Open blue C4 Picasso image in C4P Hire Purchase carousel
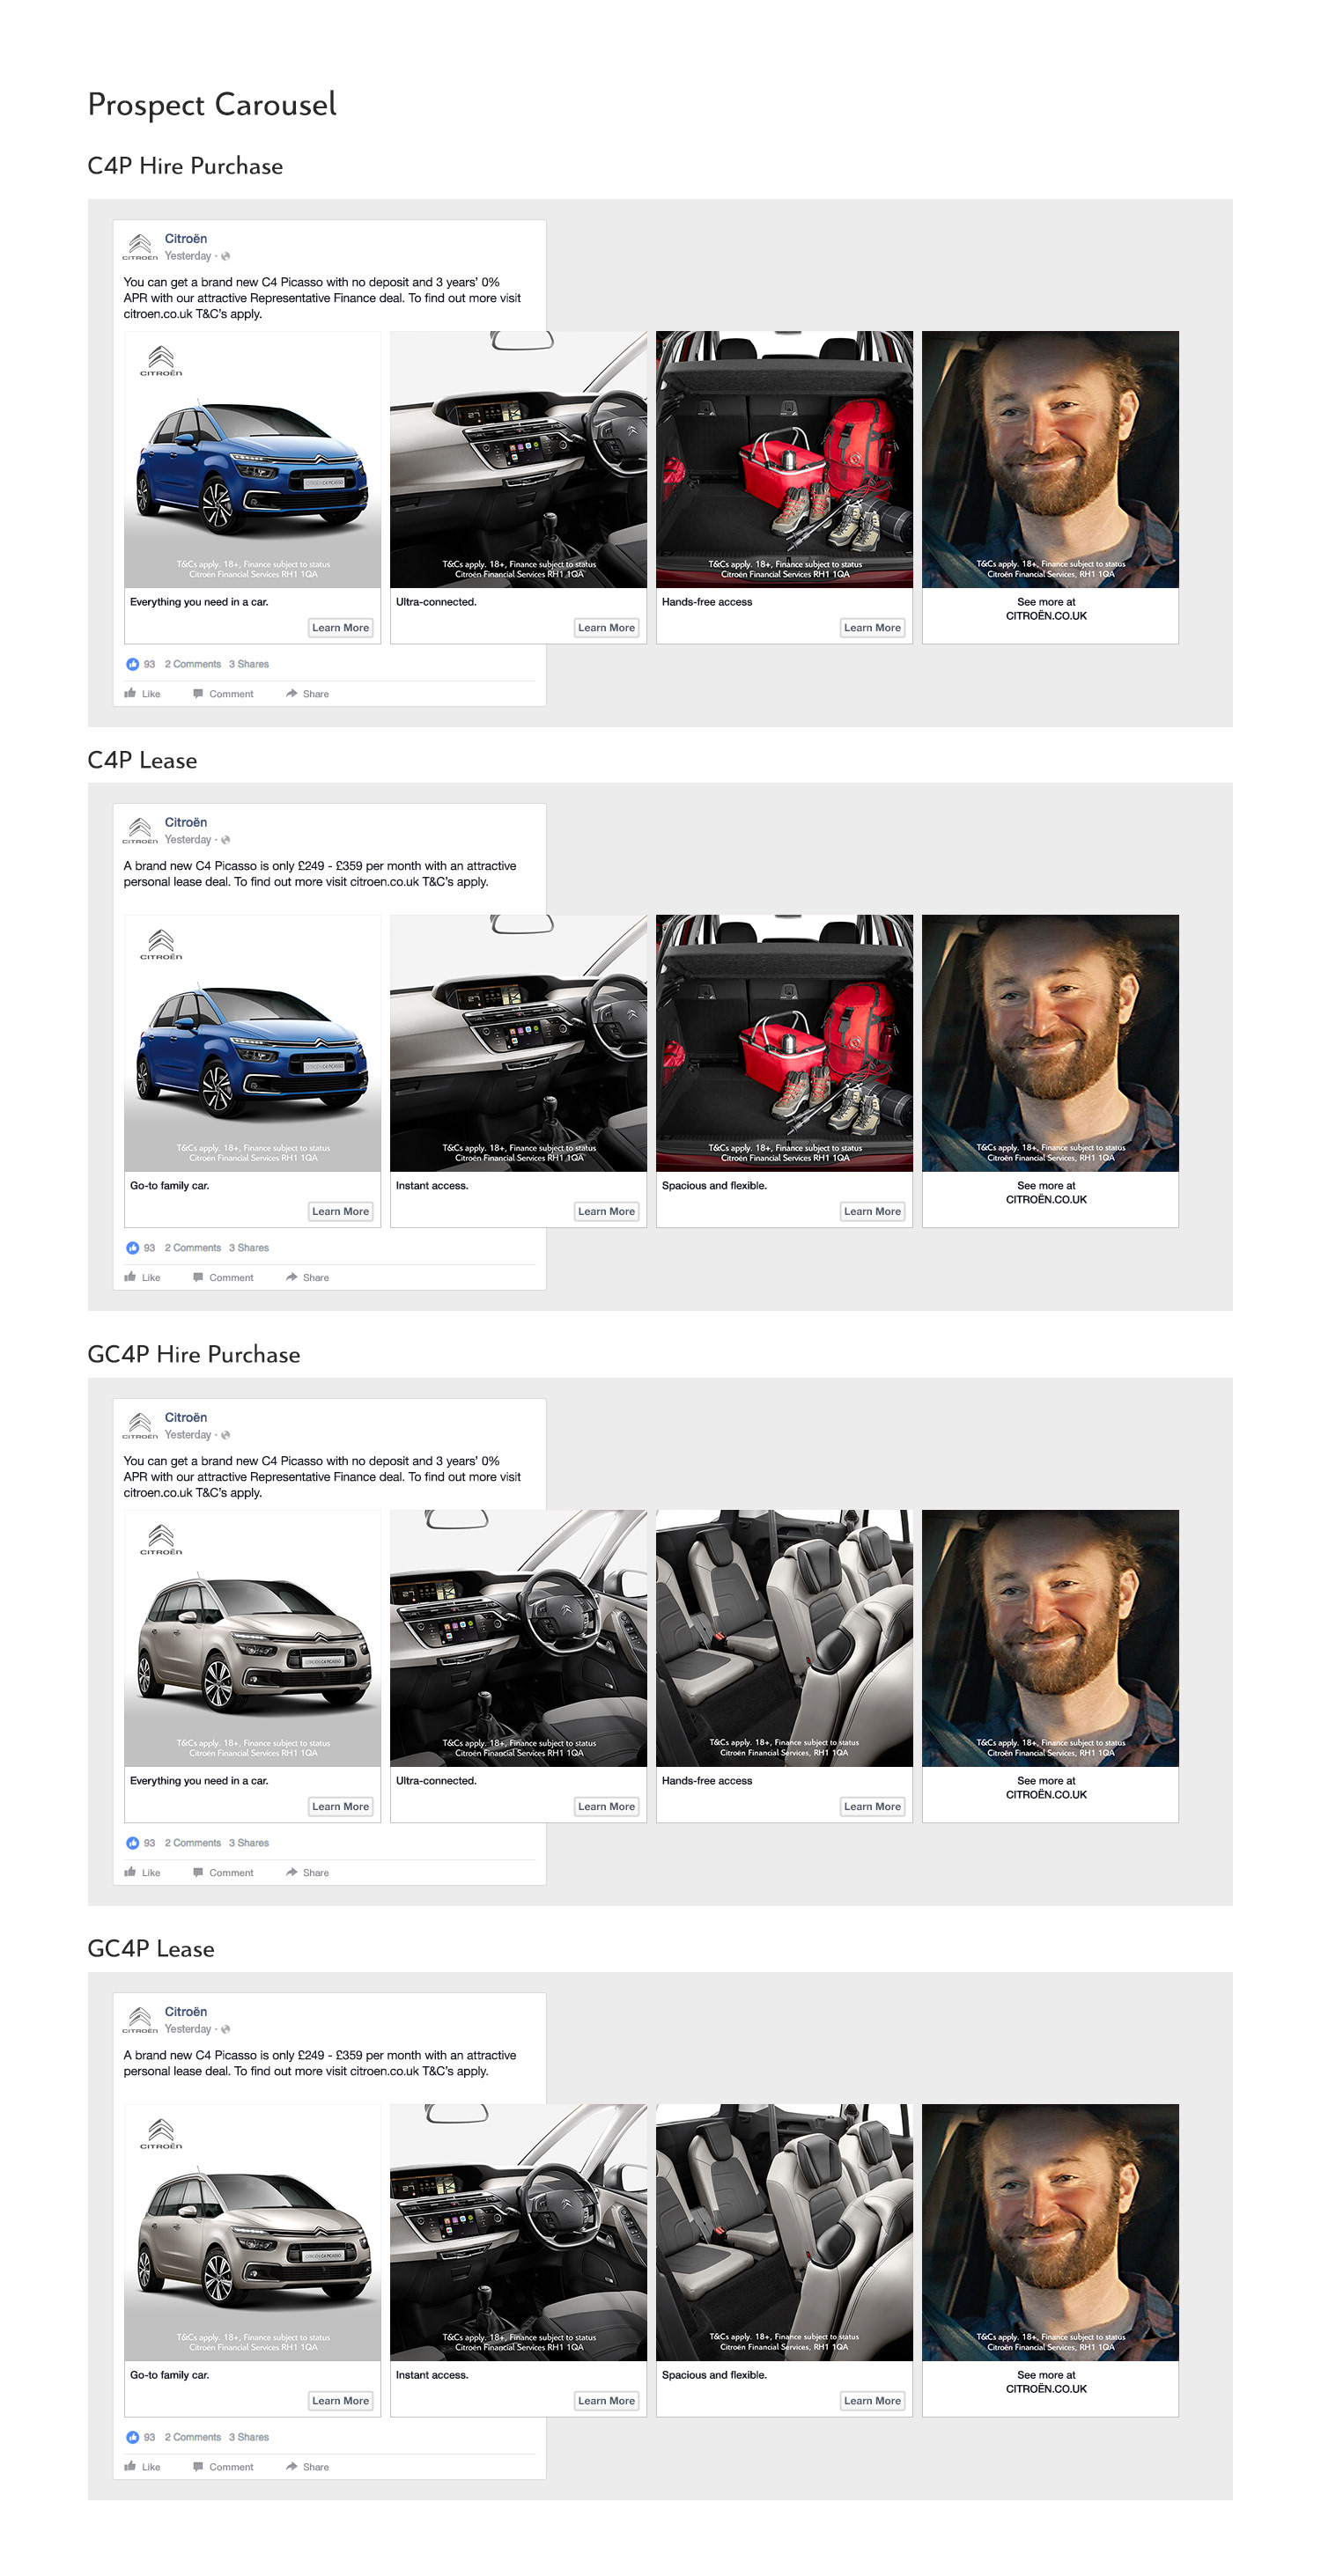Image resolution: width=1321 pixels, height=2576 pixels. point(252,459)
